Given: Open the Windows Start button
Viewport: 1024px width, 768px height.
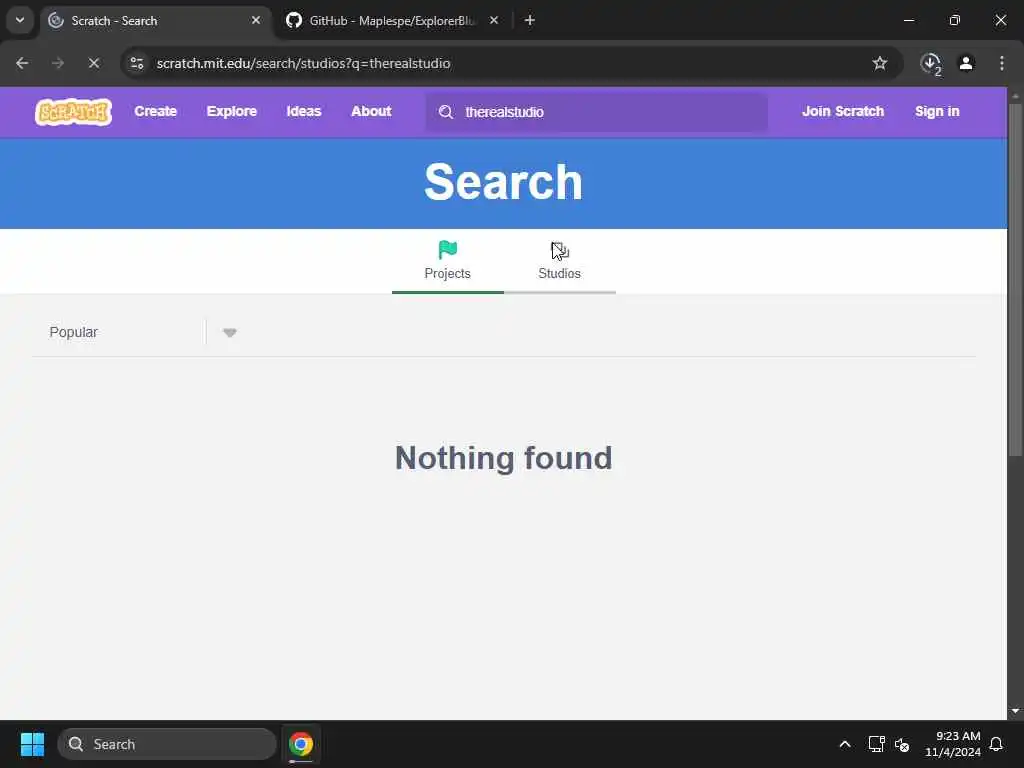Looking at the screenshot, I should point(32,744).
